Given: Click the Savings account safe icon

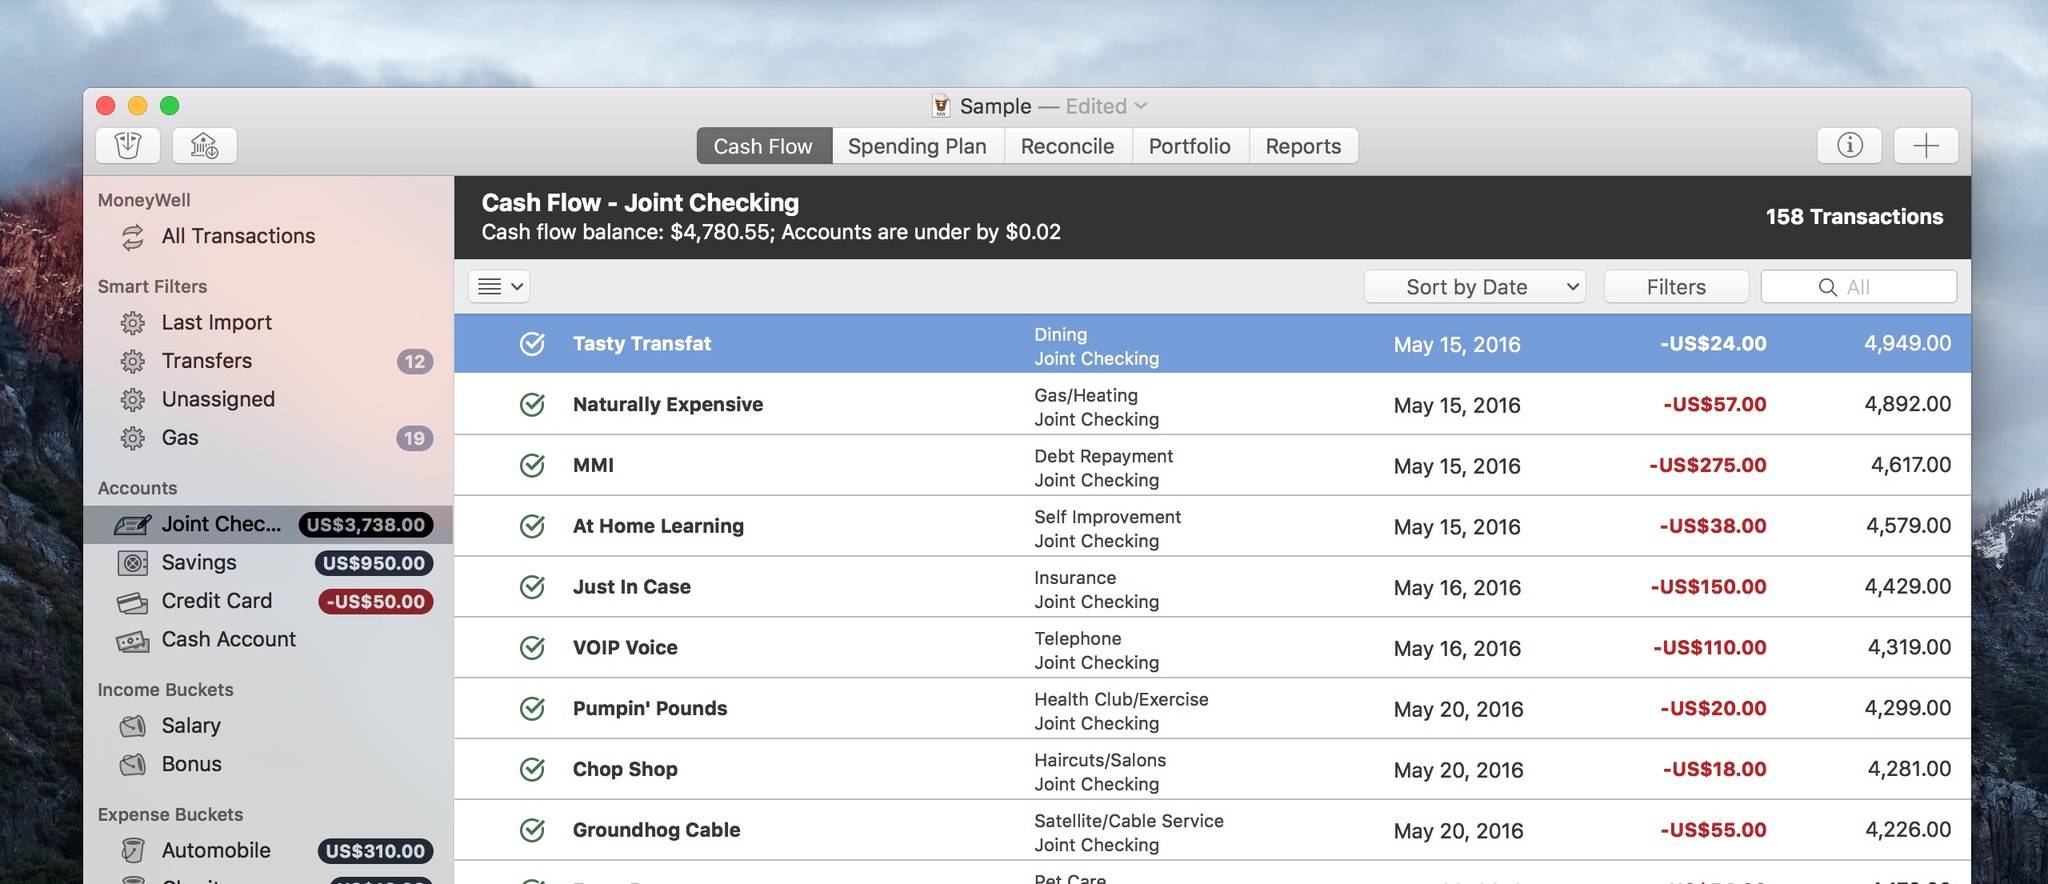Looking at the screenshot, I should pyautogui.click(x=132, y=563).
